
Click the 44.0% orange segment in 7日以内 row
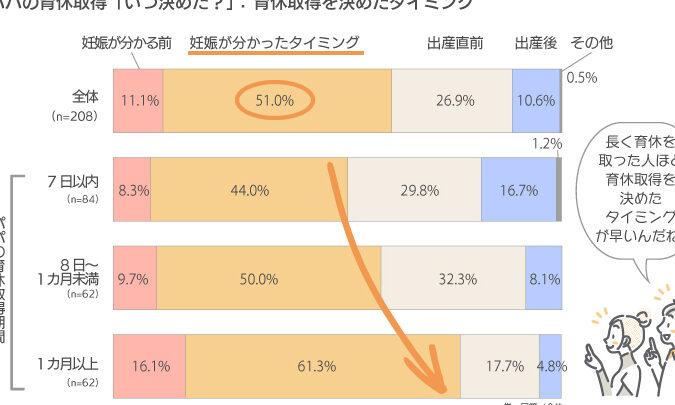(249, 190)
